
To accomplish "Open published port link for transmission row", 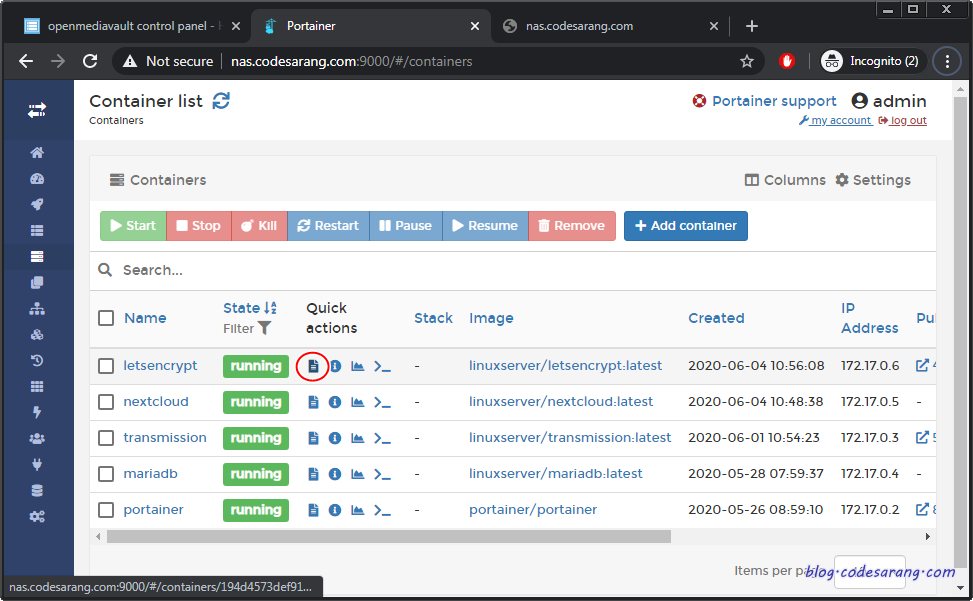I will click(x=923, y=437).
